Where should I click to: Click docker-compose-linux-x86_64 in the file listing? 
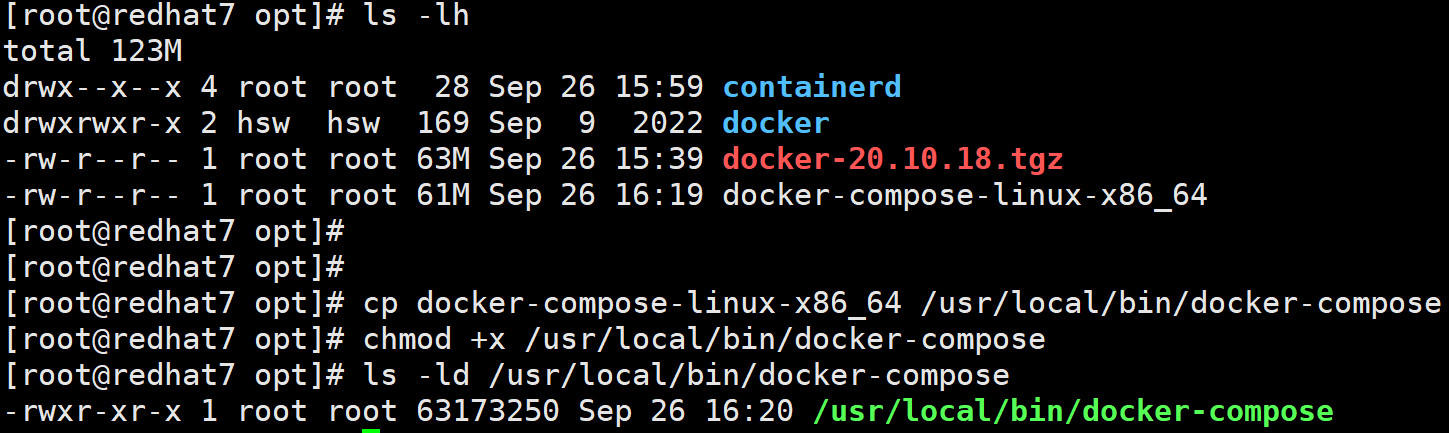[964, 195]
